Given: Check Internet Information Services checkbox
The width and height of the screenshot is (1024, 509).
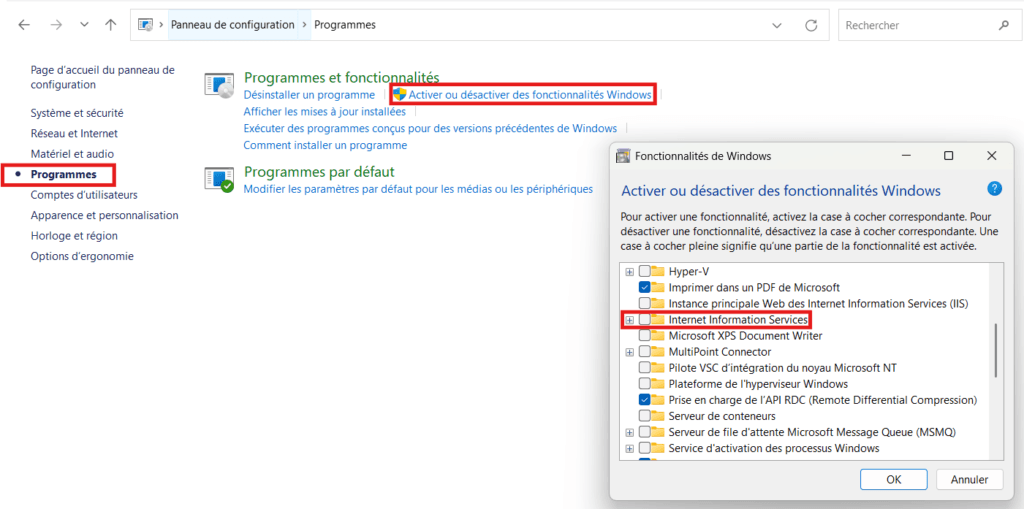Looking at the screenshot, I should (x=645, y=320).
